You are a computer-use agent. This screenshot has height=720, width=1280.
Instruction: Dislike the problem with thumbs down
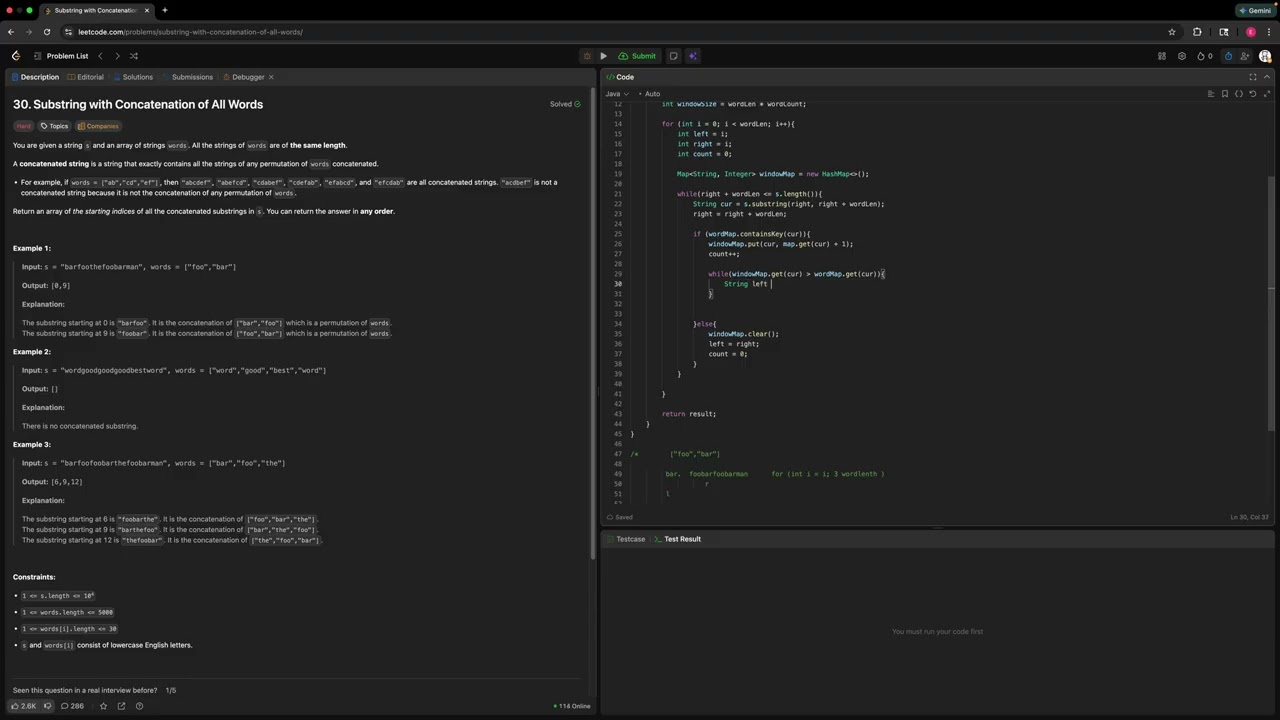47,706
